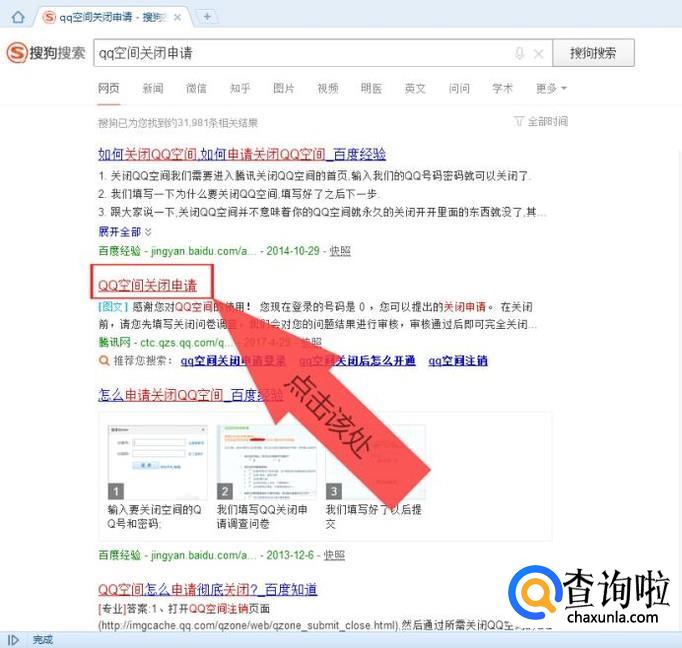Click the browser home icon
This screenshot has width=682, height=648.
(17, 17)
